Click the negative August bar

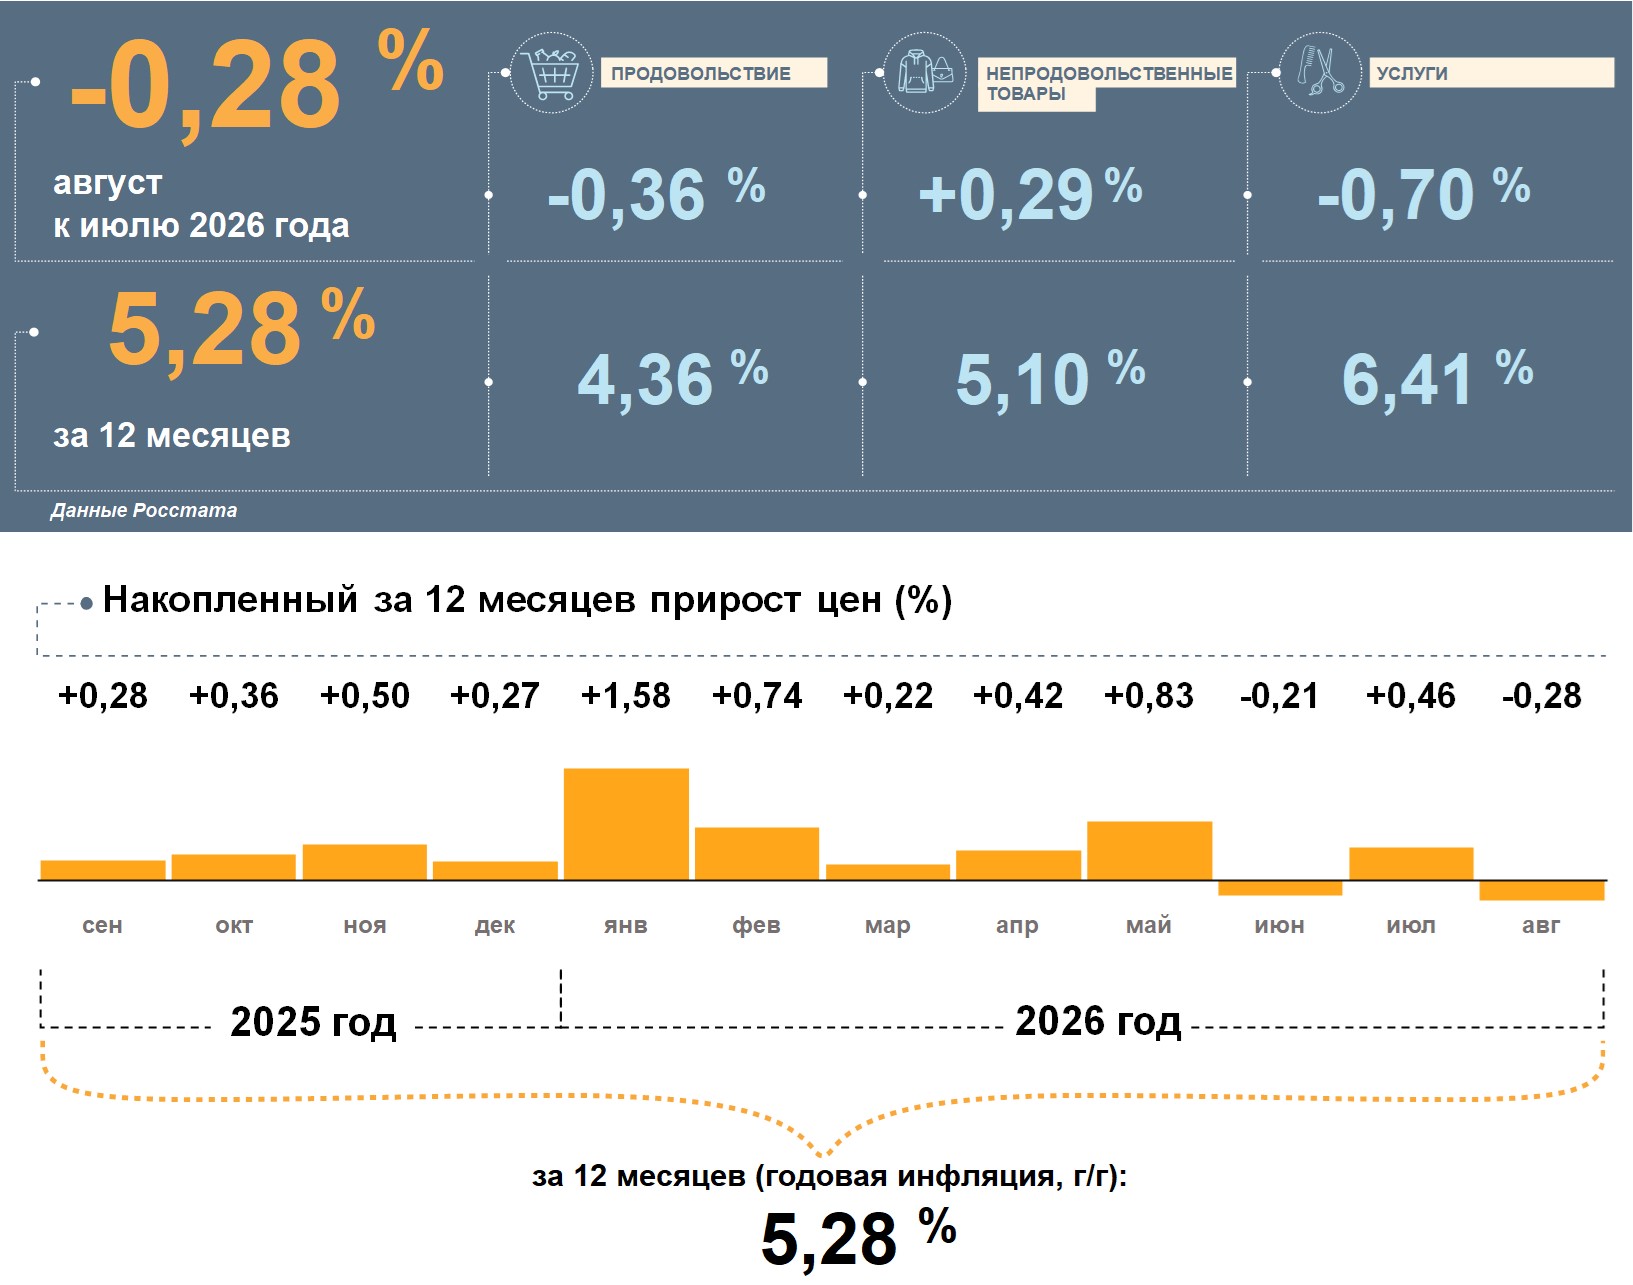point(1542,890)
